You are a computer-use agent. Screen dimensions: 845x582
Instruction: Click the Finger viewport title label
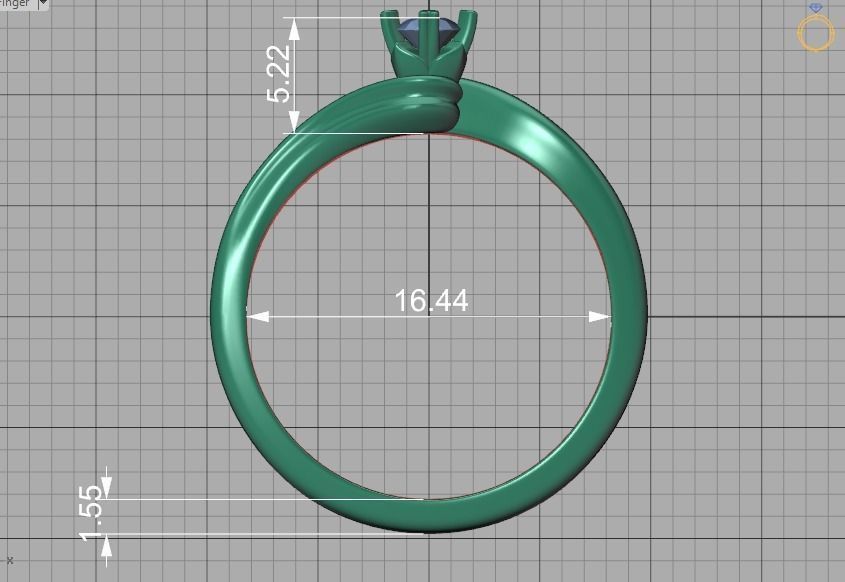click(x=16, y=3)
